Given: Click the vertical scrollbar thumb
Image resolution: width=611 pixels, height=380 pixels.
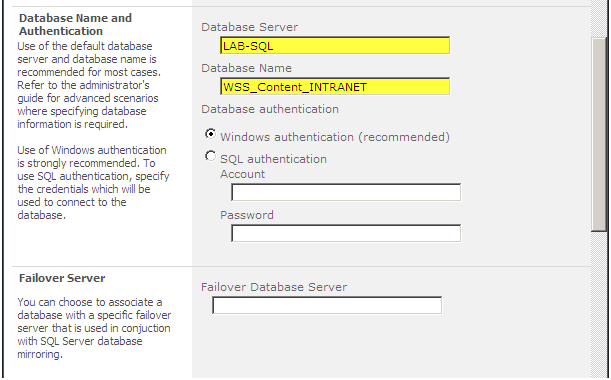Looking at the screenshot, I should pos(599,134).
